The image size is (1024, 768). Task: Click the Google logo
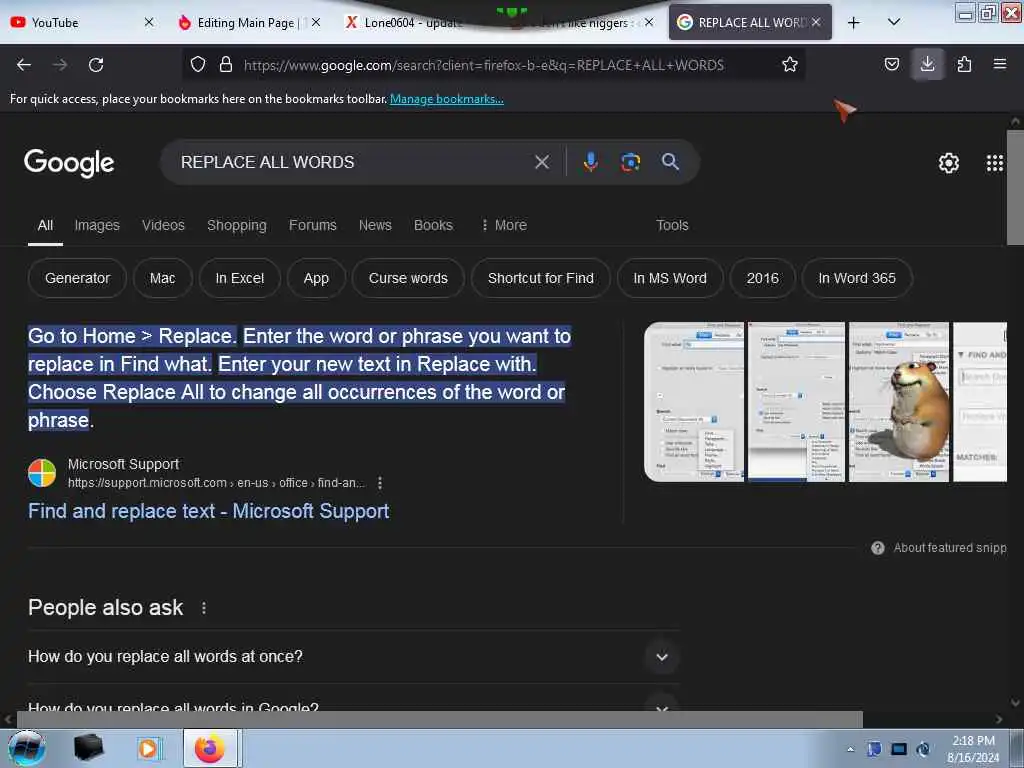pos(69,163)
